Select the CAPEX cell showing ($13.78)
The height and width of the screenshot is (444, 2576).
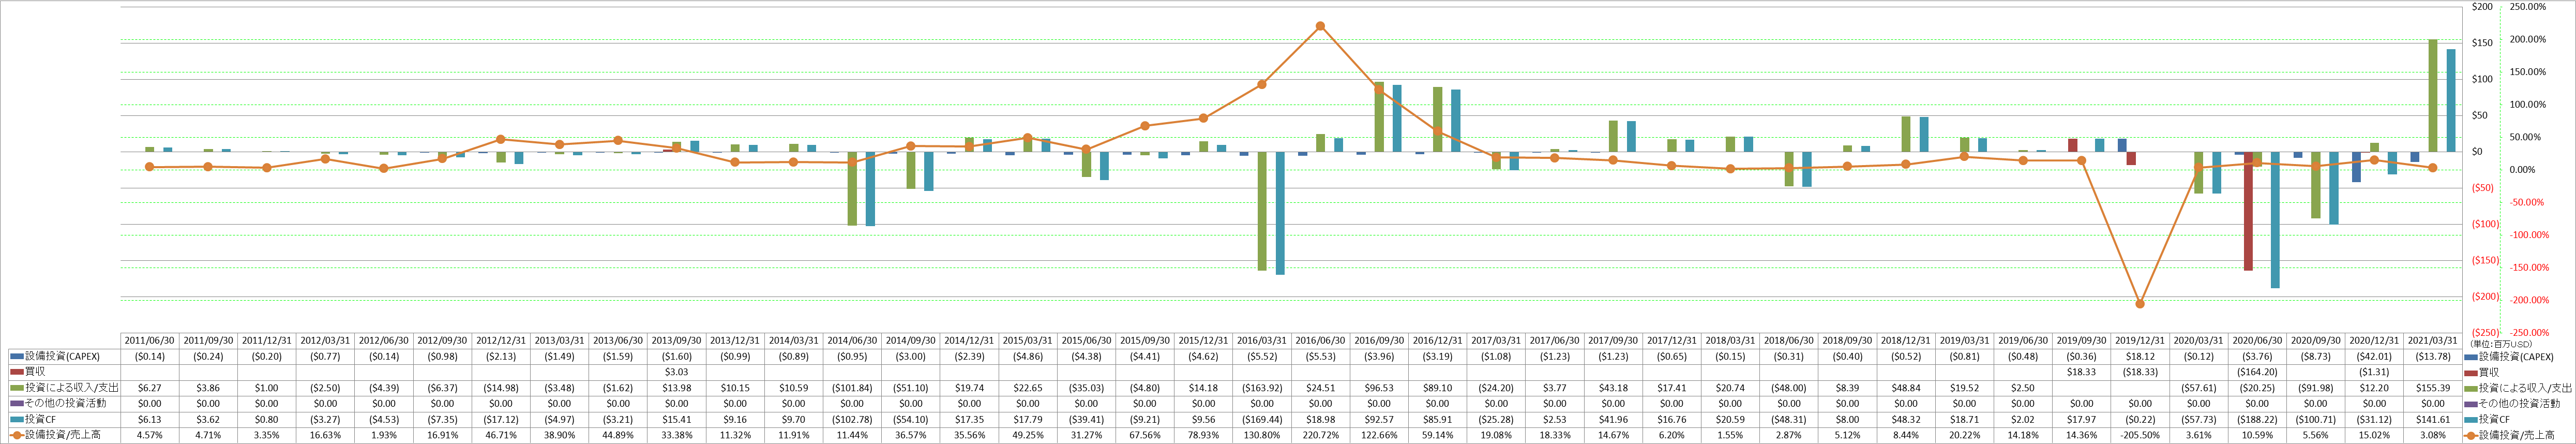(x=2433, y=356)
